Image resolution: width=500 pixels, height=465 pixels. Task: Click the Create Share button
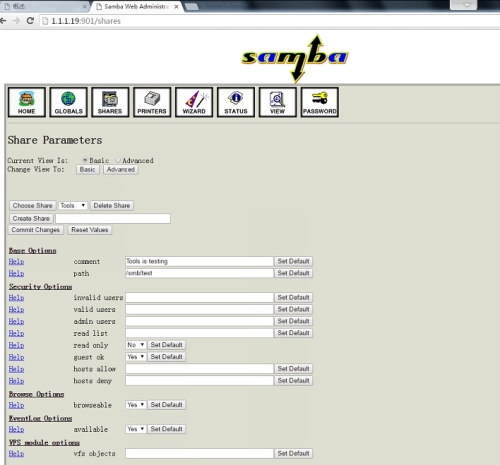(x=31, y=218)
